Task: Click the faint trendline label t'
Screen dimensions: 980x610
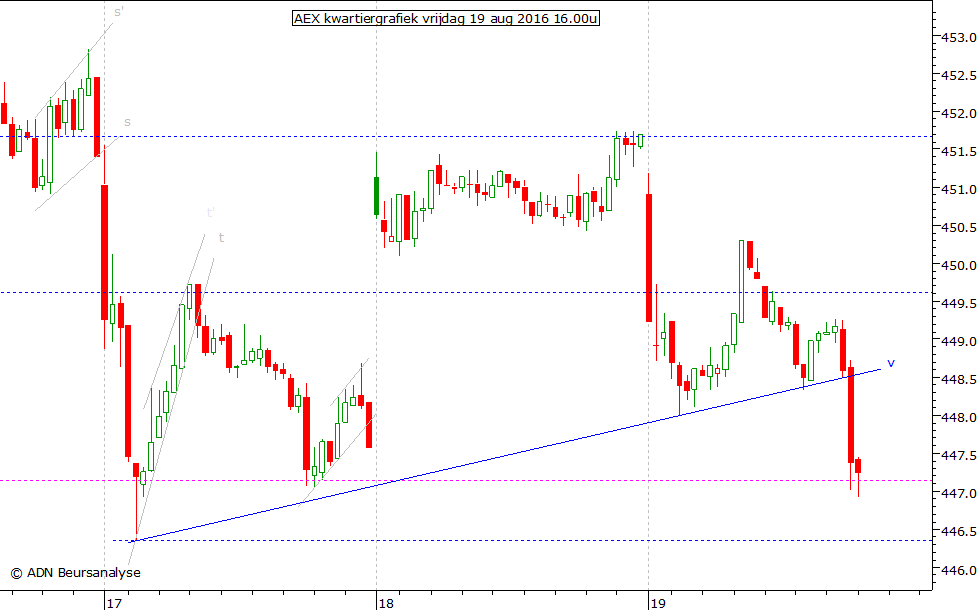Action: 211,212
